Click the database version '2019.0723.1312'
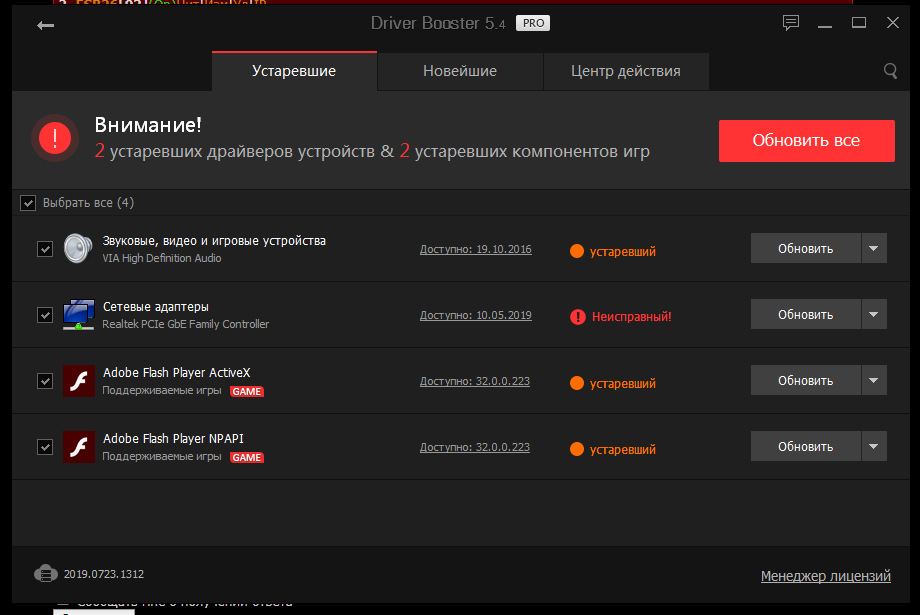The width and height of the screenshot is (920, 615). click(x=104, y=574)
